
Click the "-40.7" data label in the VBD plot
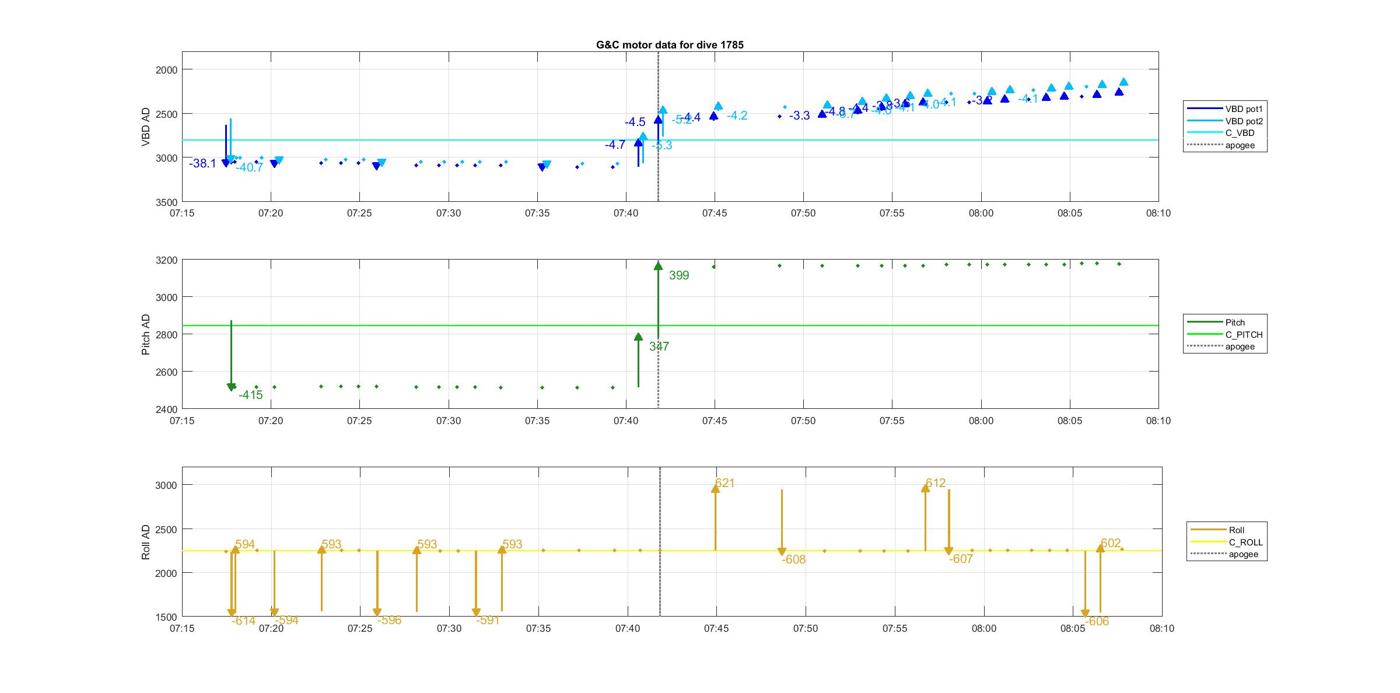pyautogui.click(x=249, y=168)
